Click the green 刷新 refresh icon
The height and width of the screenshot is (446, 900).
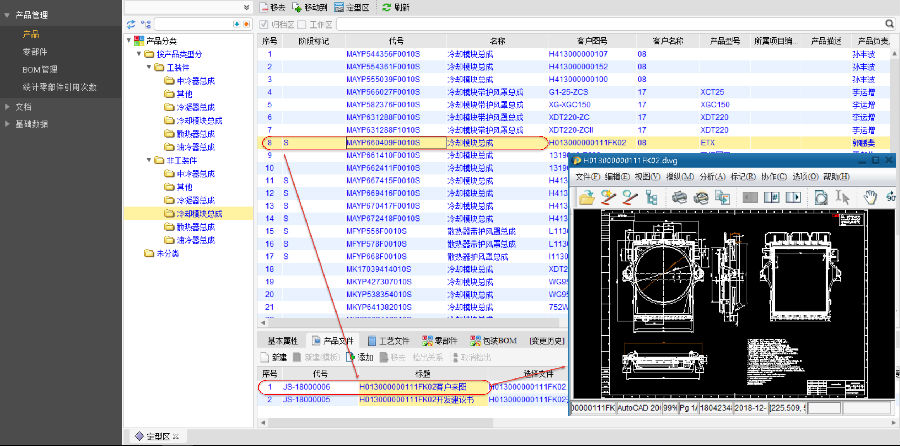tap(386, 7)
